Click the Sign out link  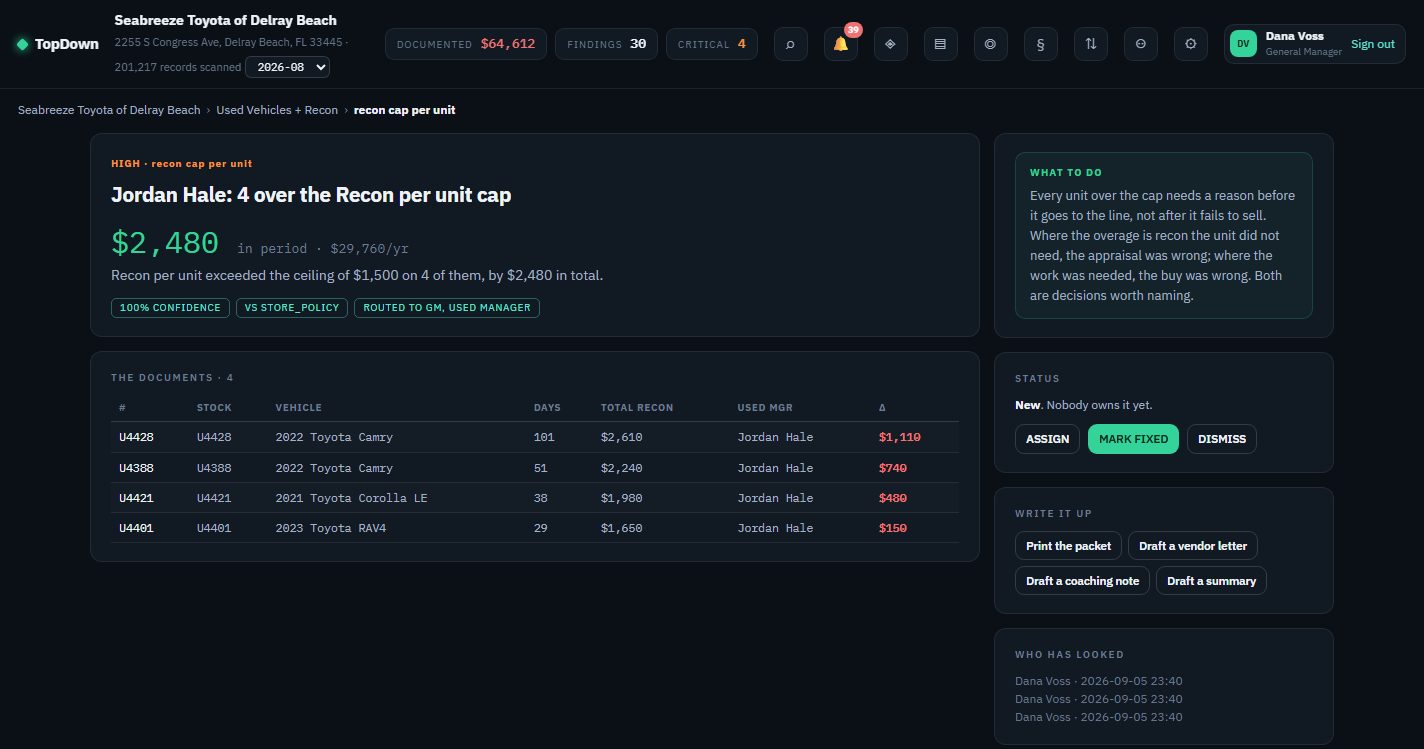point(1372,44)
